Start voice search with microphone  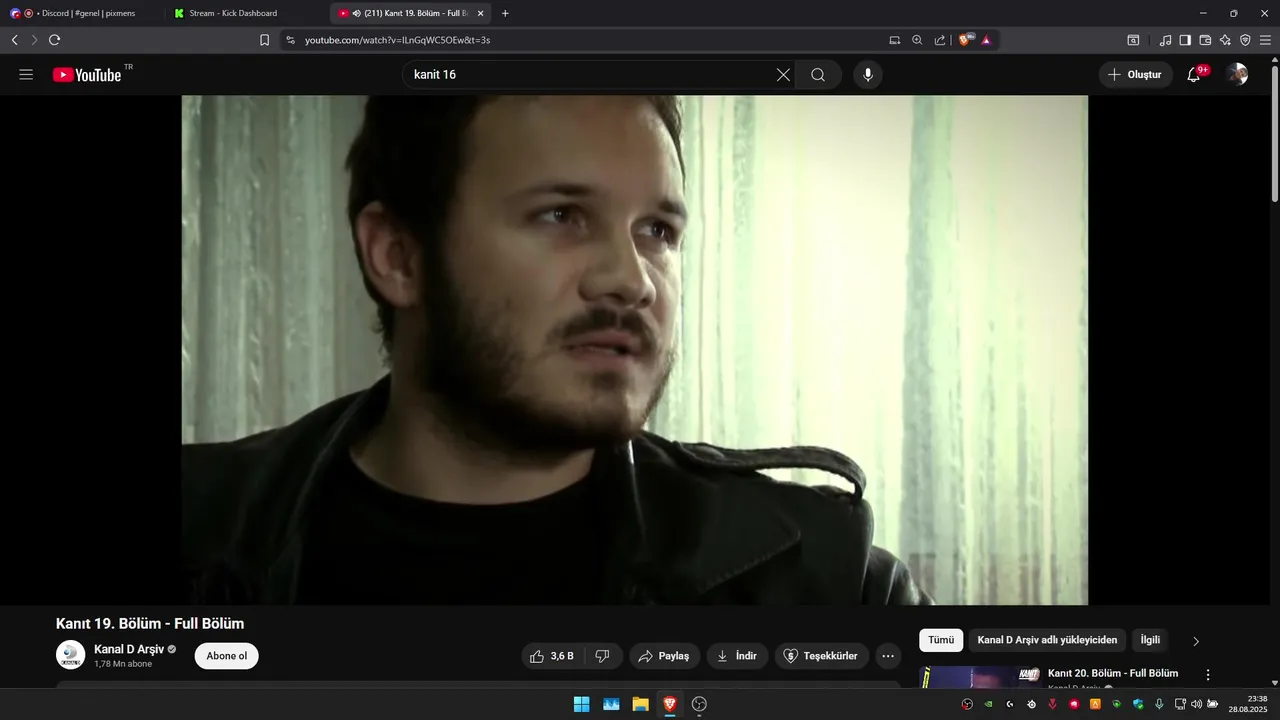coord(868,75)
